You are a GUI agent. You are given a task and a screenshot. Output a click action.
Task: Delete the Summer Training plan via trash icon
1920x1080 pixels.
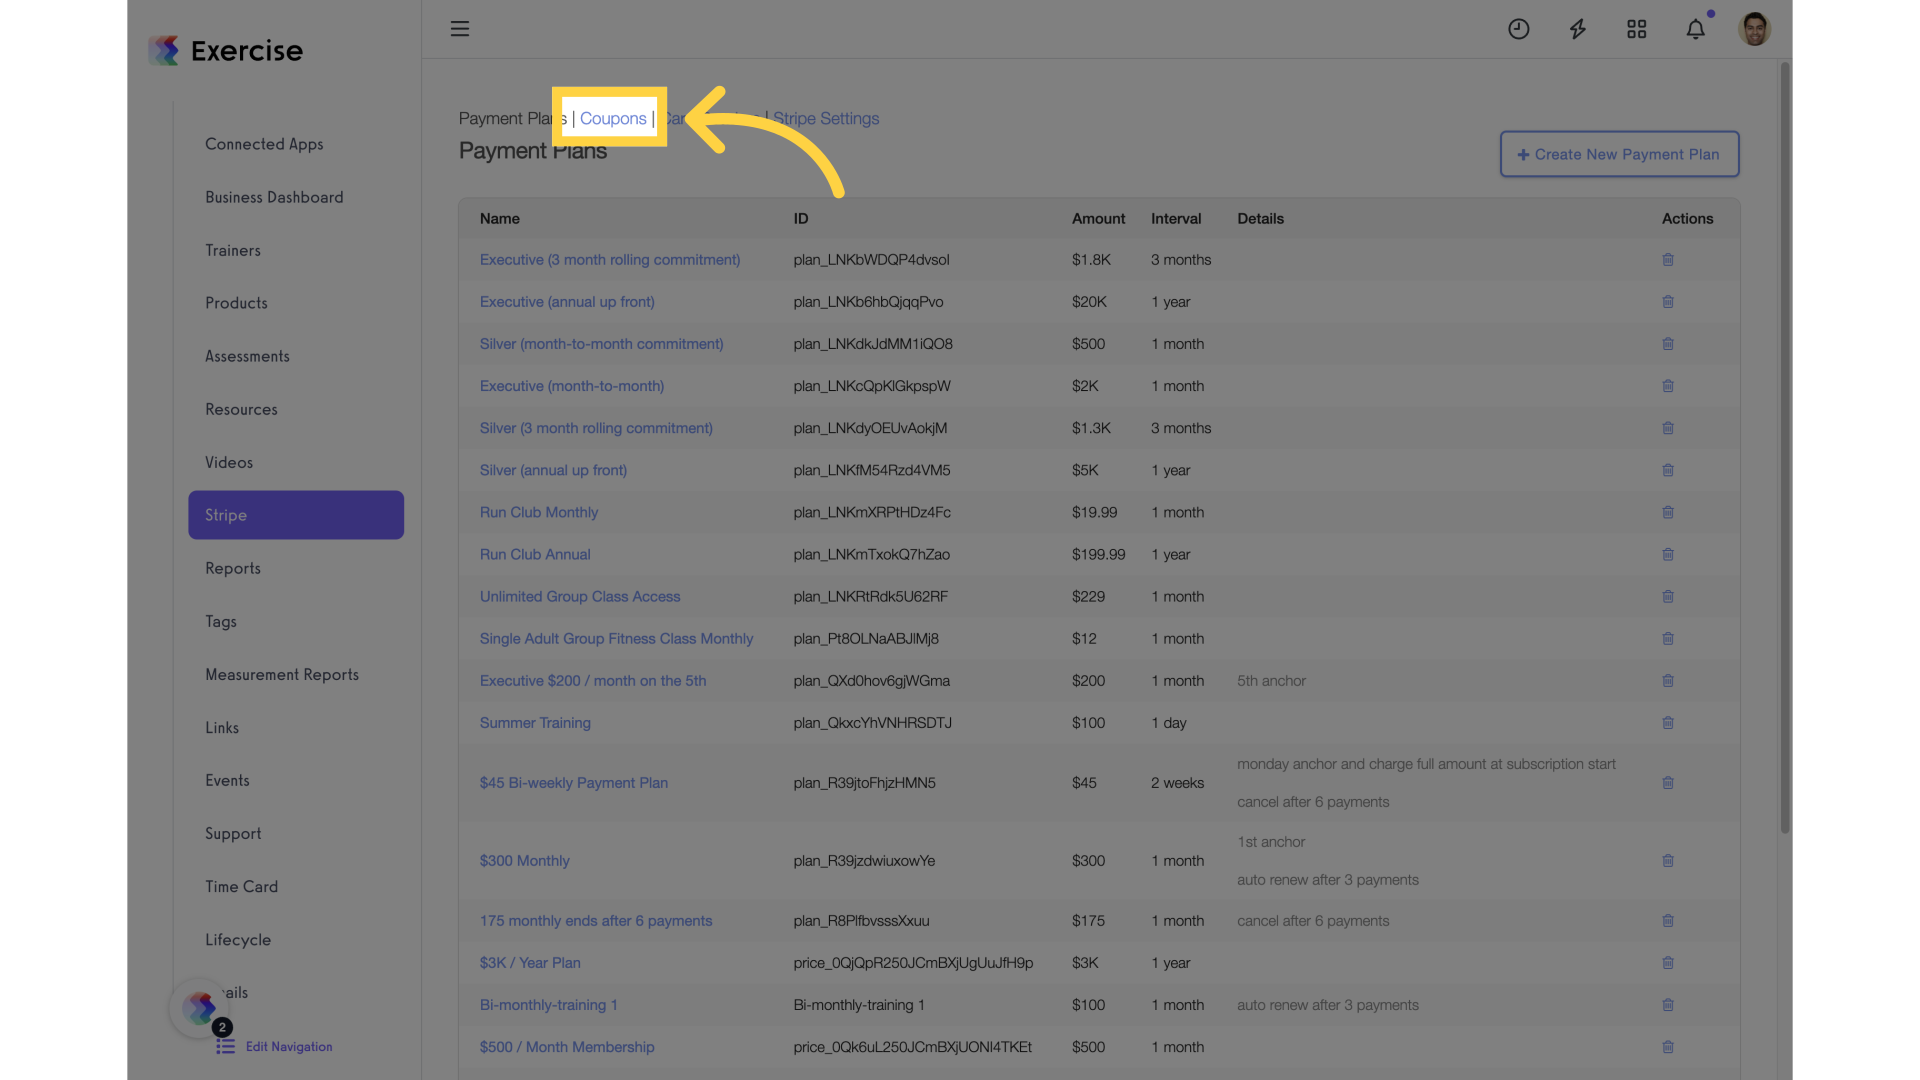1668,722
